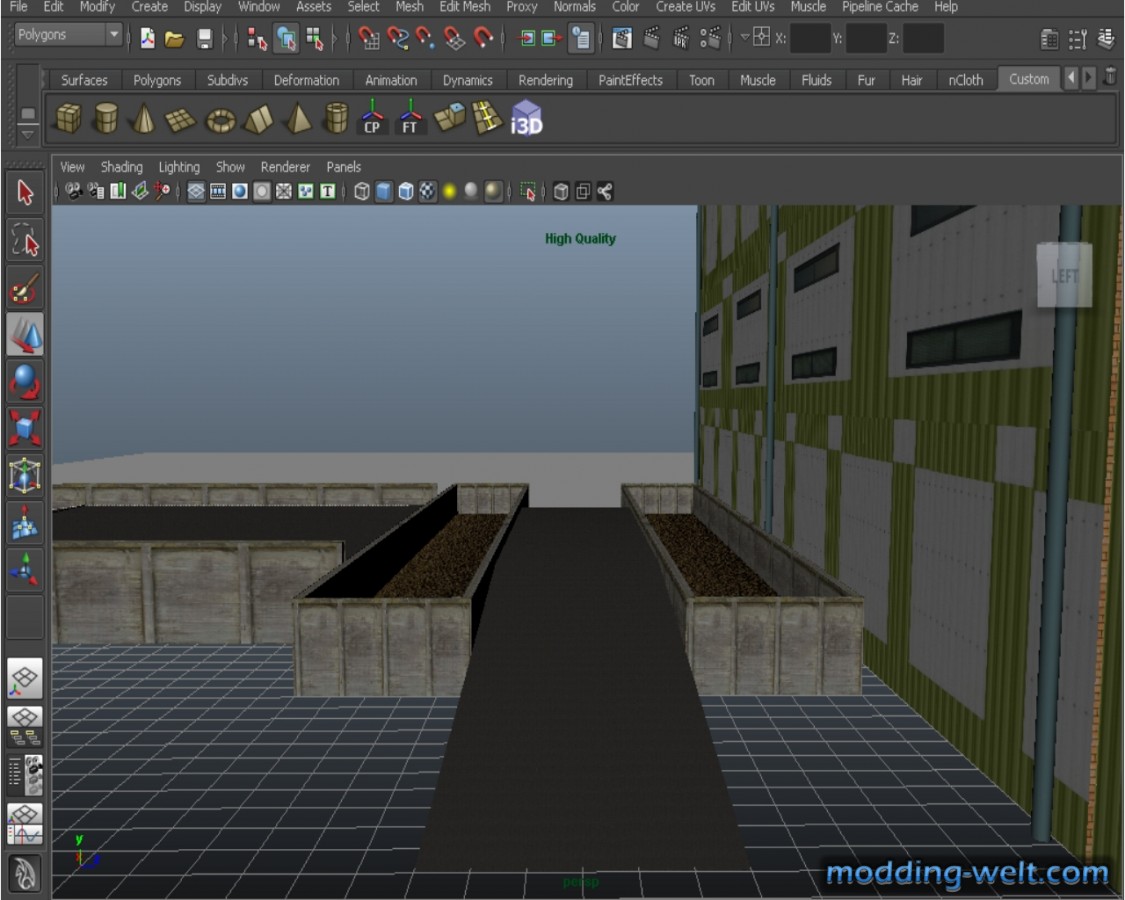The image size is (1125, 900).
Task: Create a polygon cylinder from the shelf
Action: (x=106, y=118)
